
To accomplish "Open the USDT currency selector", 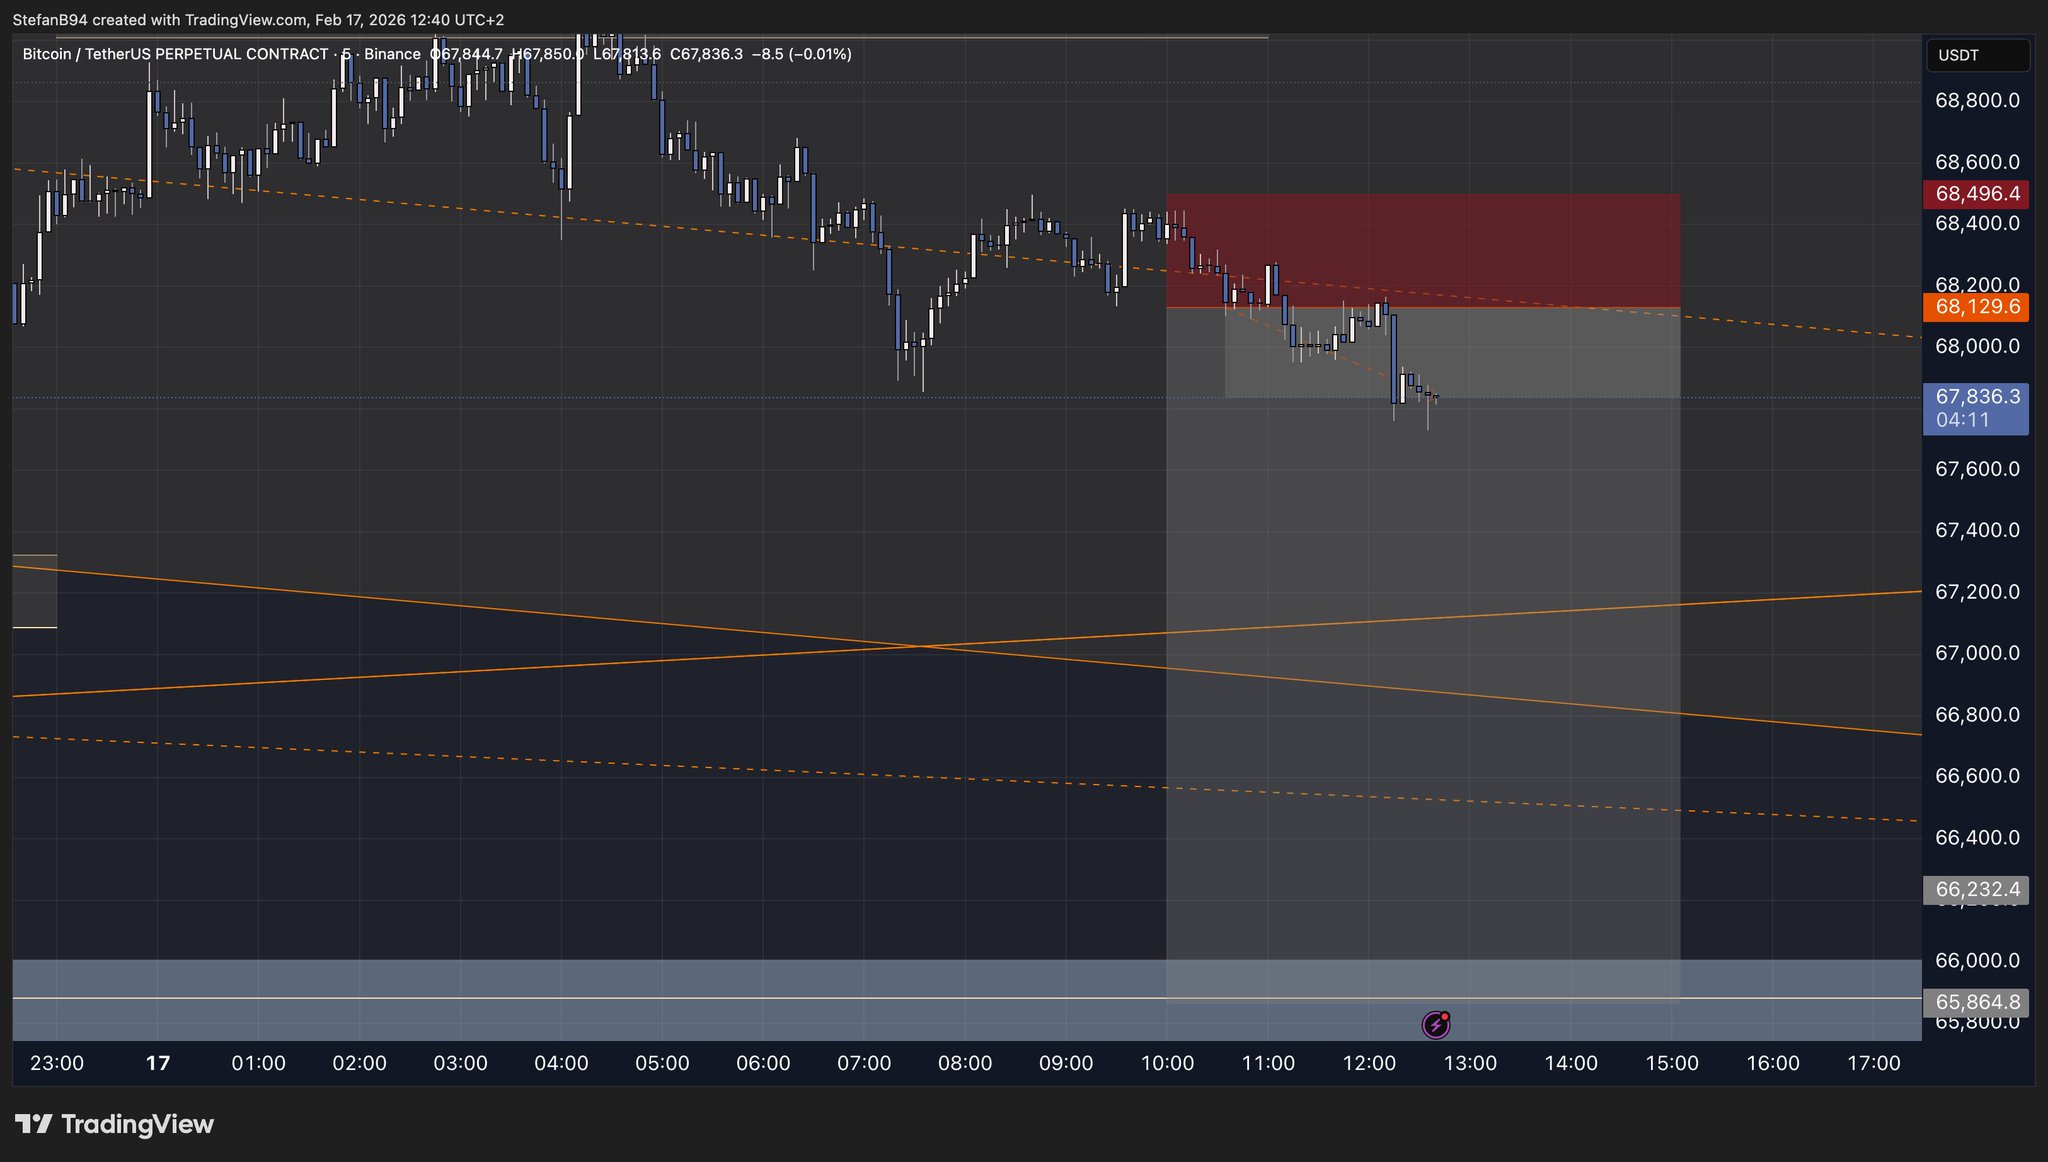I will tap(1977, 55).
